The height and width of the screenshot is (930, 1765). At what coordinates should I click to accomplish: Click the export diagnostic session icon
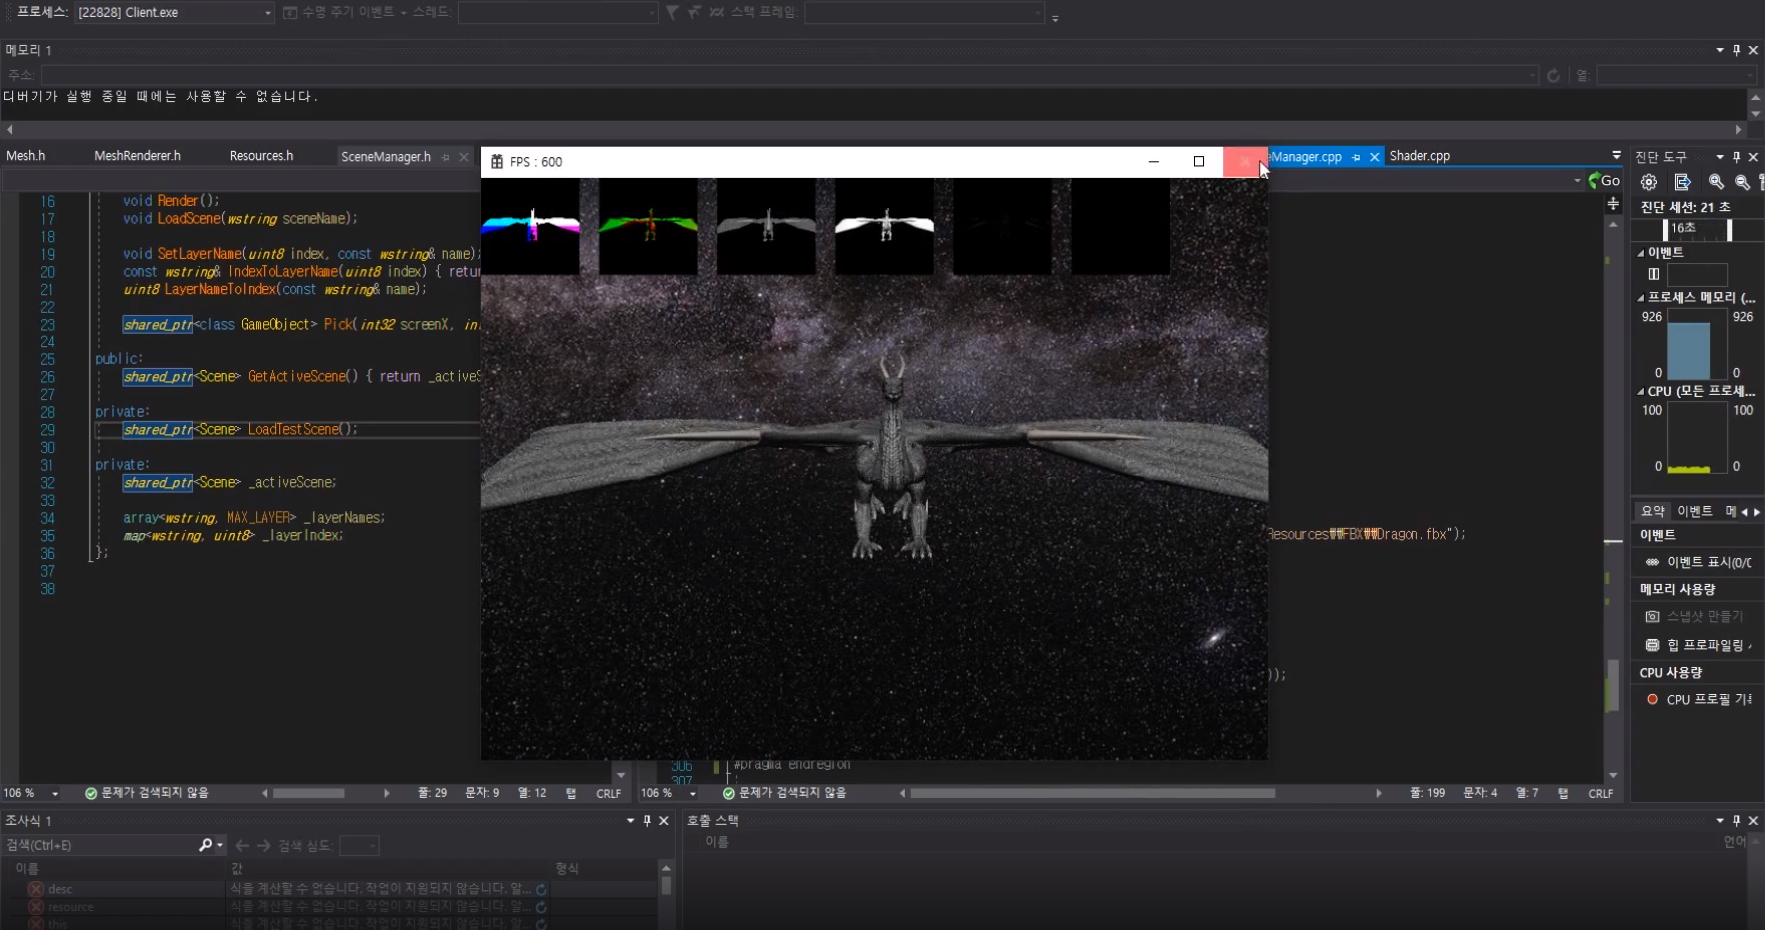point(1684,181)
